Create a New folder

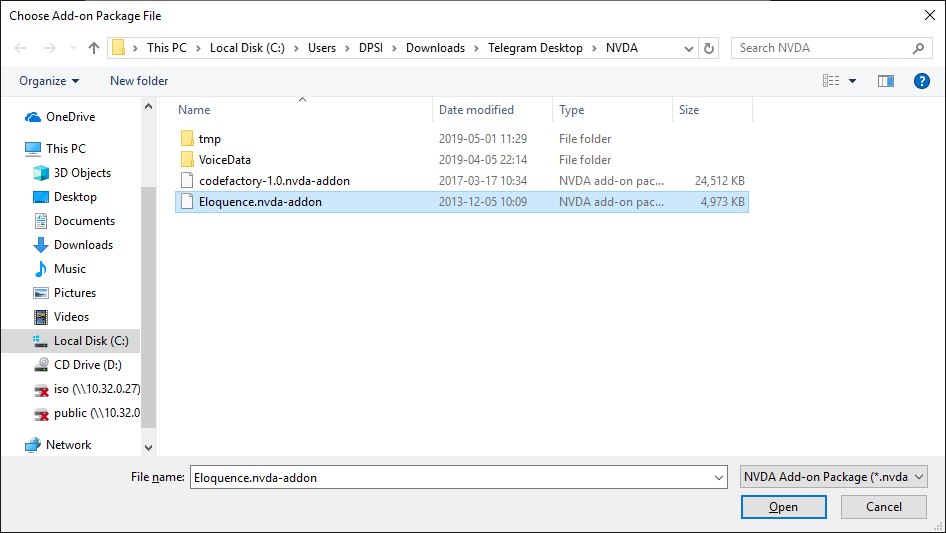pyautogui.click(x=139, y=81)
